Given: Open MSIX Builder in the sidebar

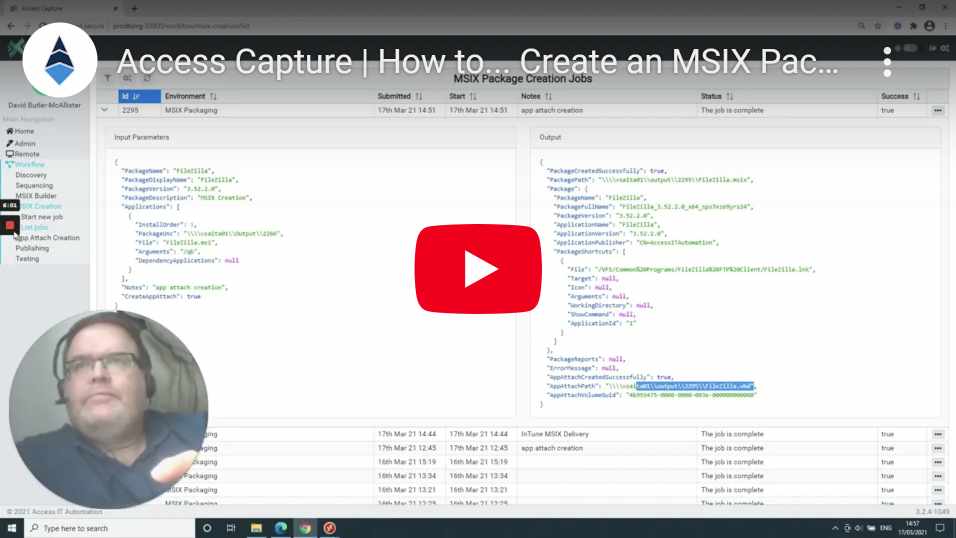Looking at the screenshot, I should 36,196.
